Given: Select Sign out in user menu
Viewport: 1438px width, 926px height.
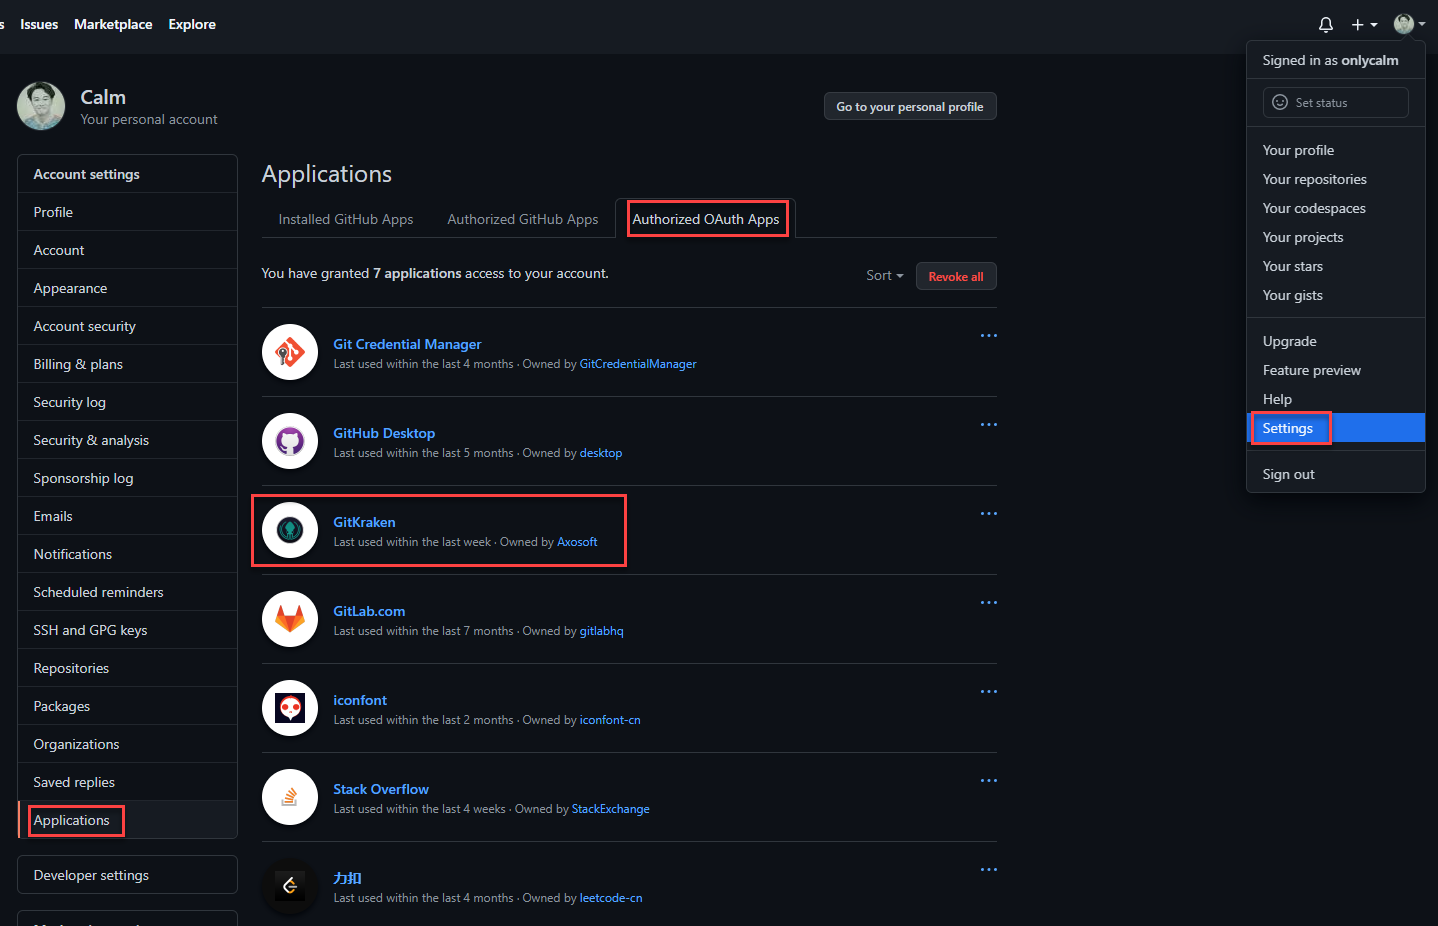Looking at the screenshot, I should tap(1335, 474).
